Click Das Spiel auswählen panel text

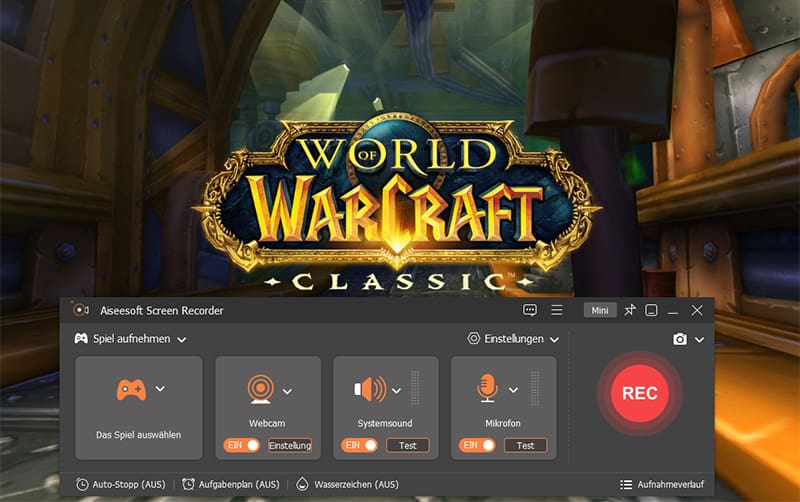(x=138, y=435)
